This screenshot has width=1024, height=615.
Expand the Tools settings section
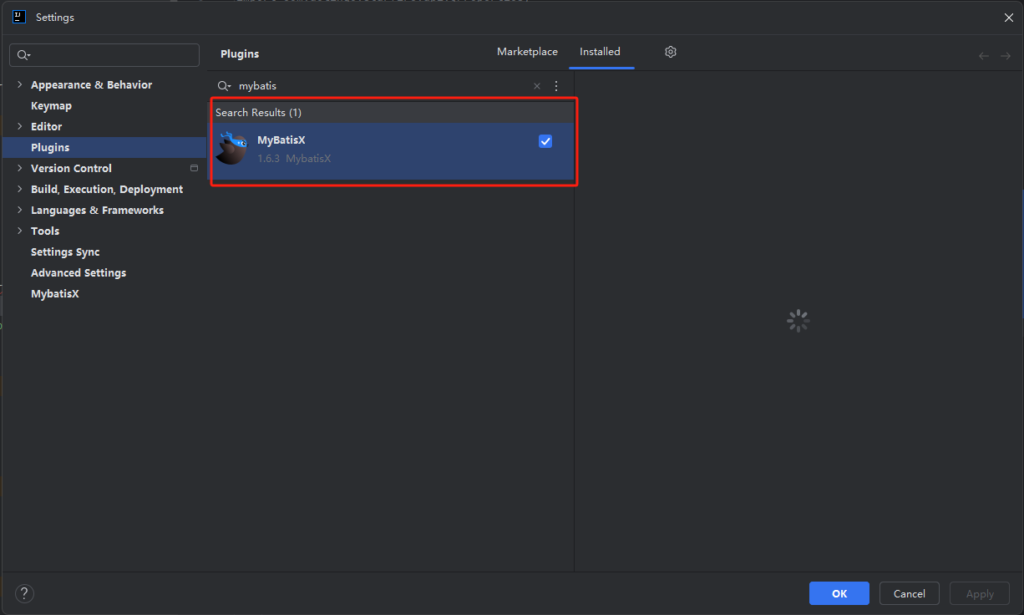[x=20, y=230]
